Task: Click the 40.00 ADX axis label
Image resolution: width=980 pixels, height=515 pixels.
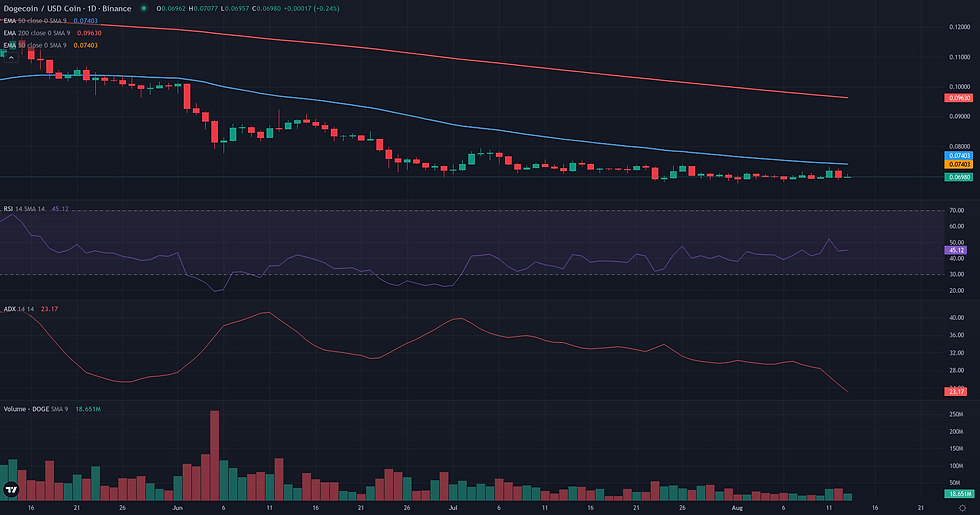Action: click(x=956, y=318)
